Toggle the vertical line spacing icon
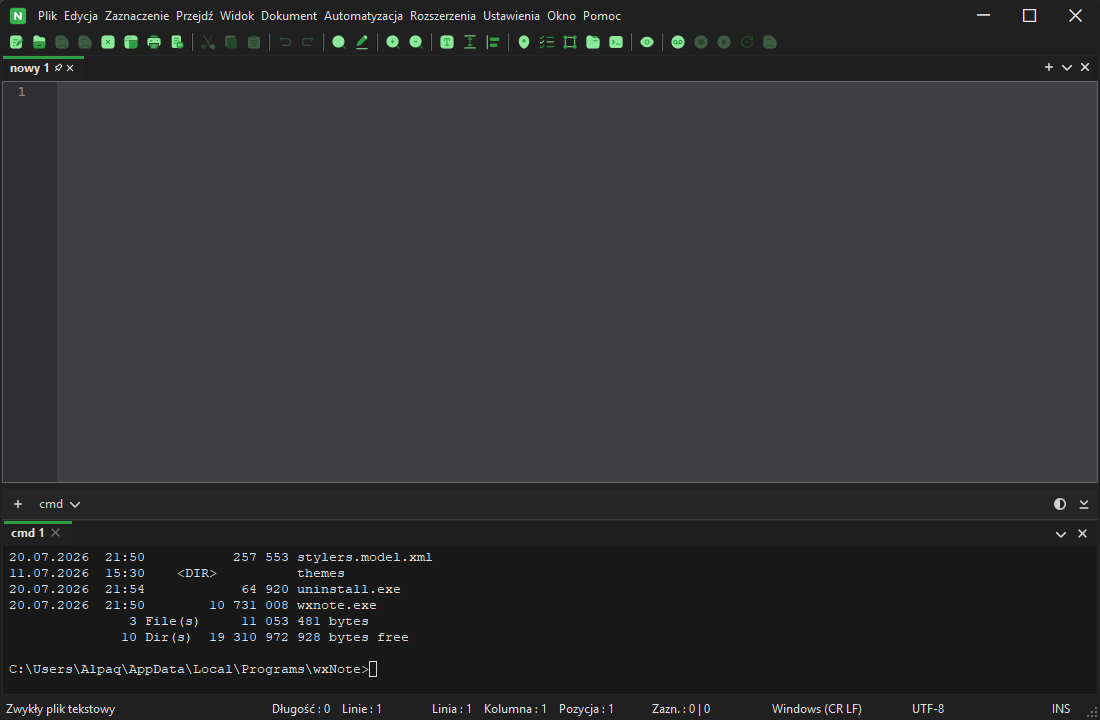 pyautogui.click(x=470, y=42)
